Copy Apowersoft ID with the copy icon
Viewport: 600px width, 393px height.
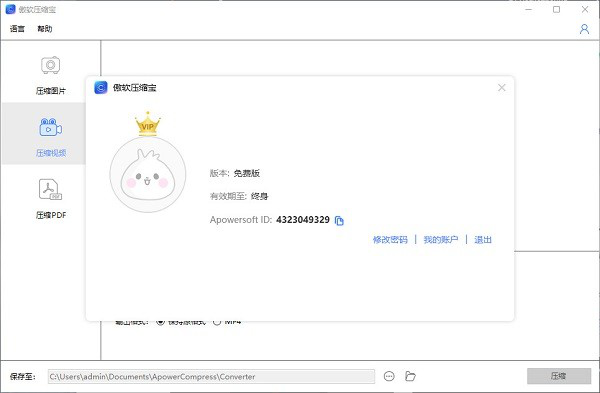pyautogui.click(x=339, y=220)
